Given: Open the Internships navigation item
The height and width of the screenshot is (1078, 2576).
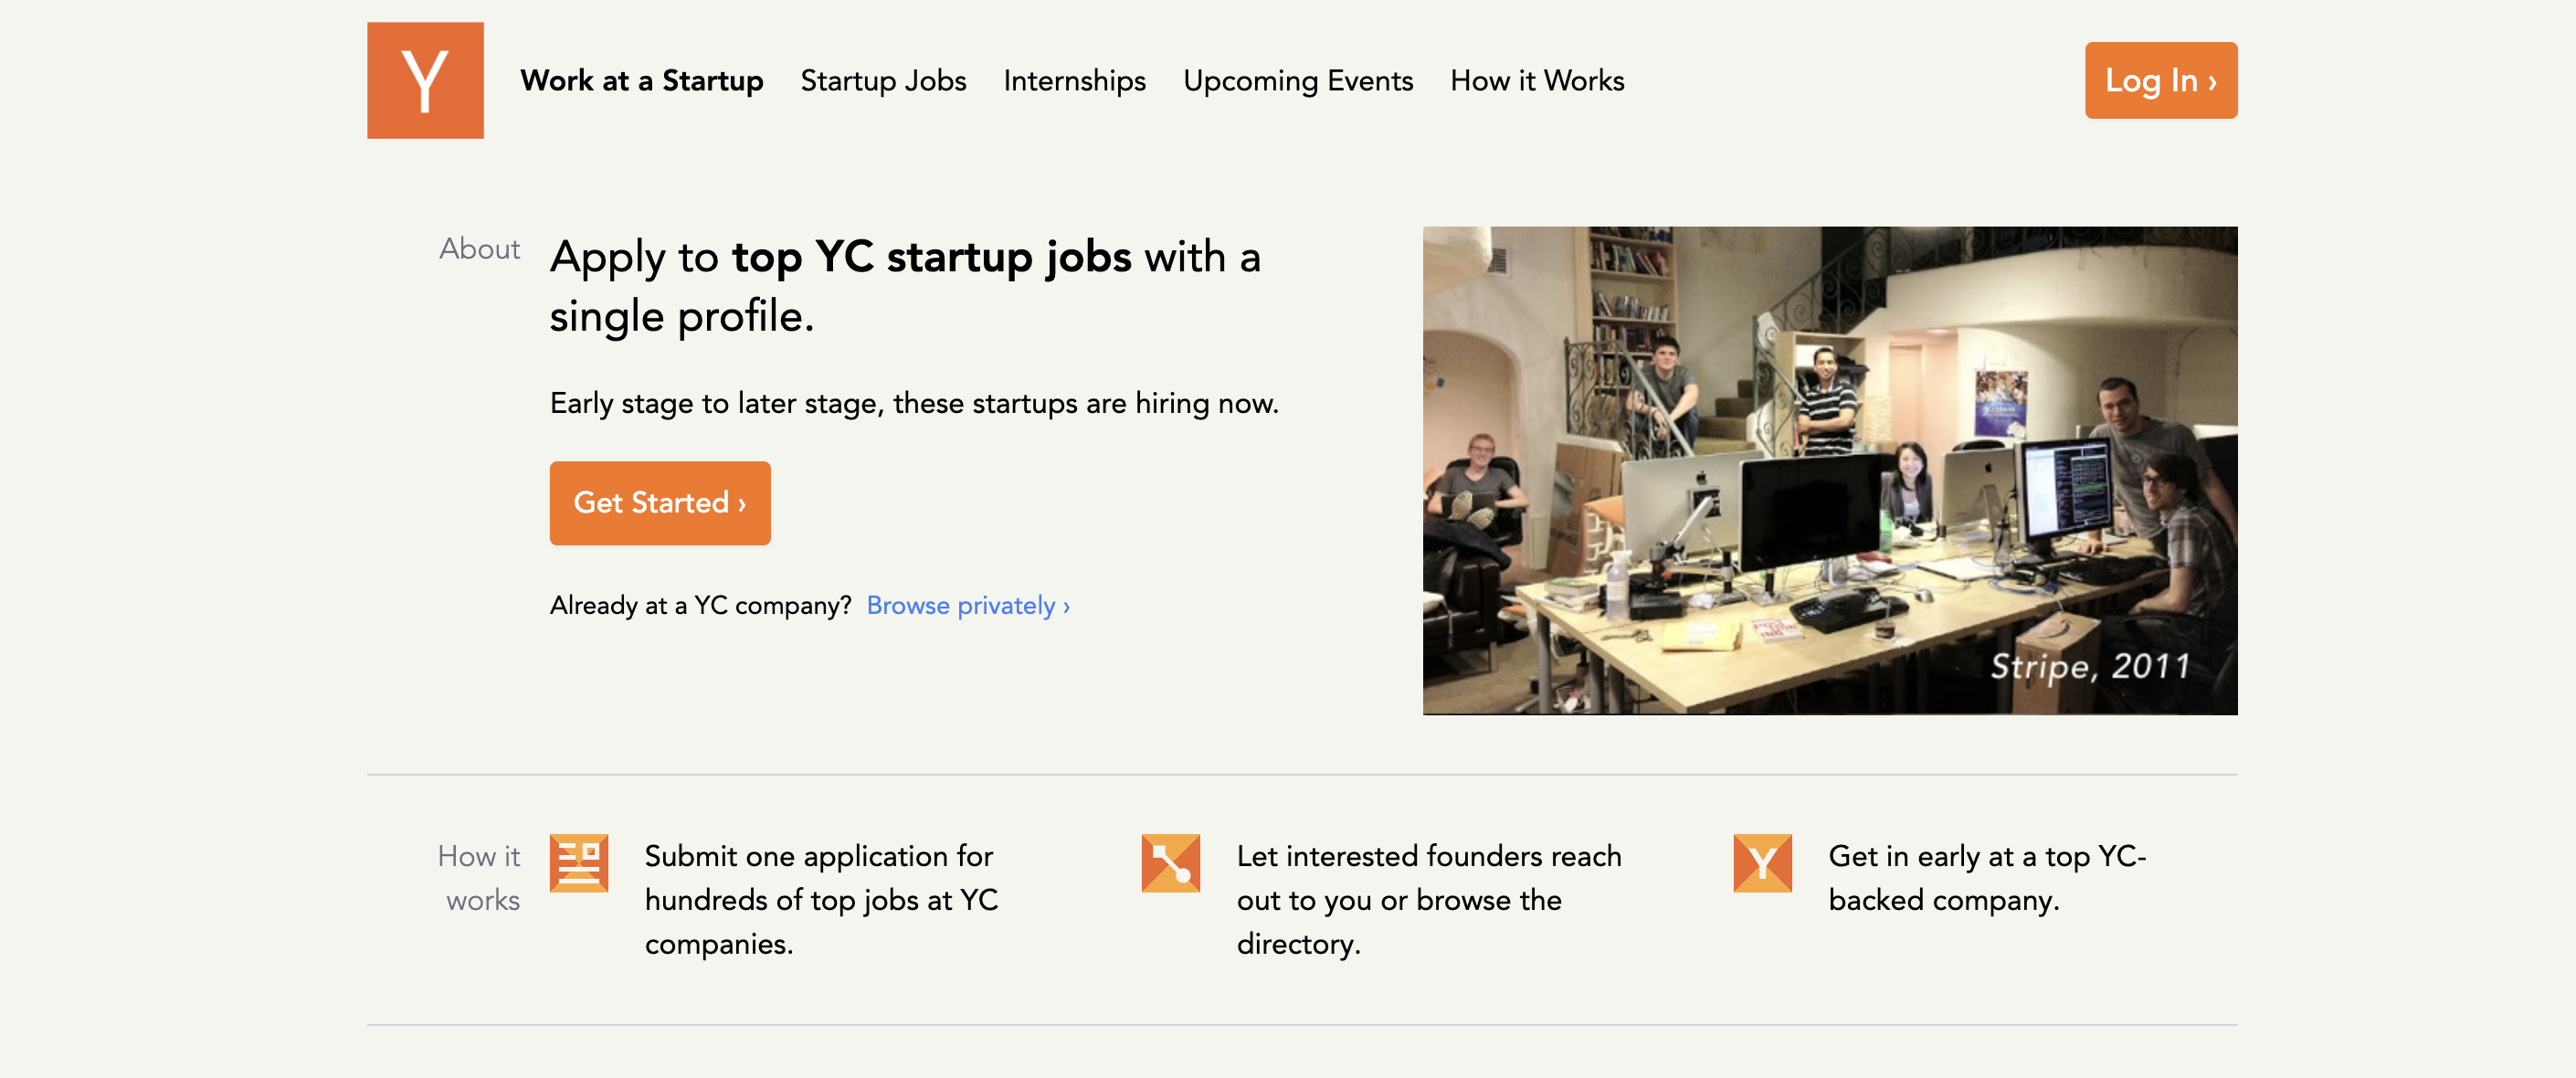Looking at the screenshot, I should click(1074, 80).
